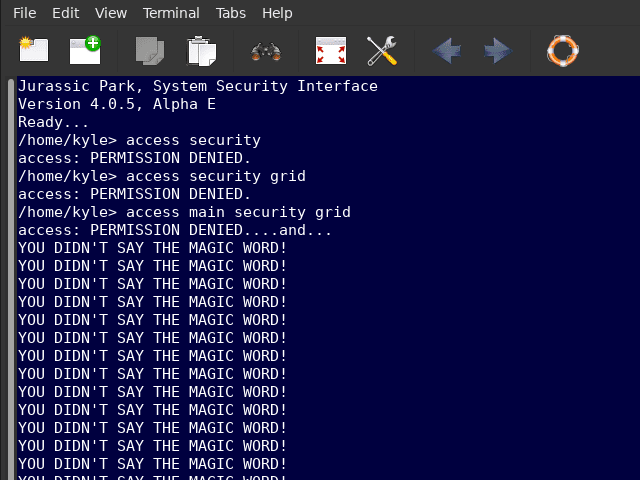Click the '/home/kyle> access main security grid' line
The image size is (640, 480).
pyautogui.click(x=184, y=212)
